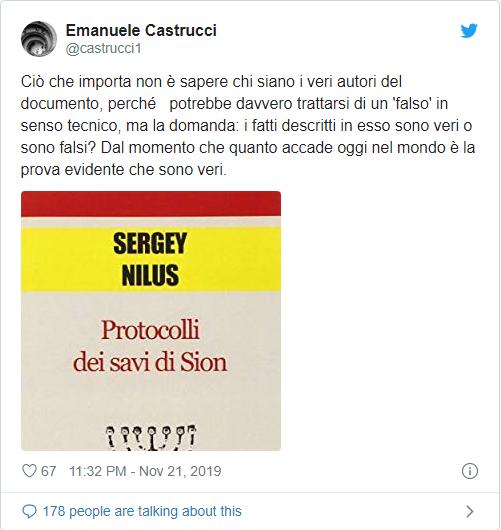Click the speech bubble reply icon
Image resolution: width=501 pixels, height=530 pixels.
point(29,511)
